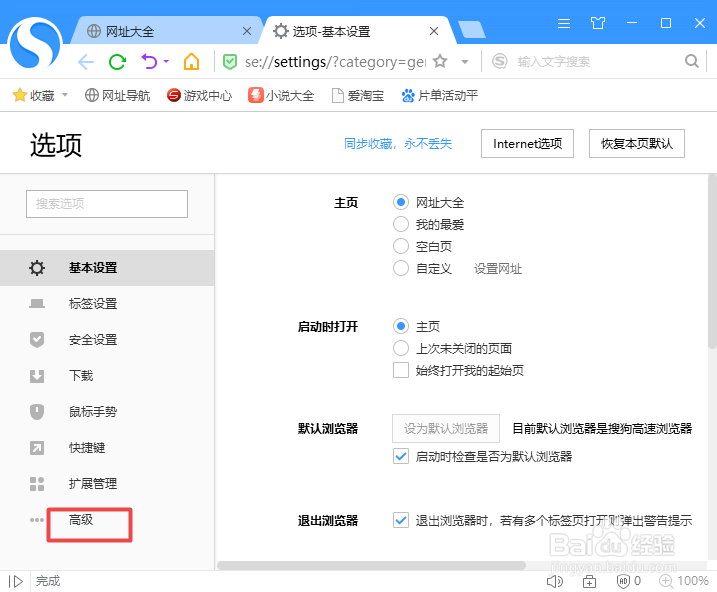This screenshot has width=717, height=592.
Task: Switch to the 网址大全 tab
Action: pos(165,31)
